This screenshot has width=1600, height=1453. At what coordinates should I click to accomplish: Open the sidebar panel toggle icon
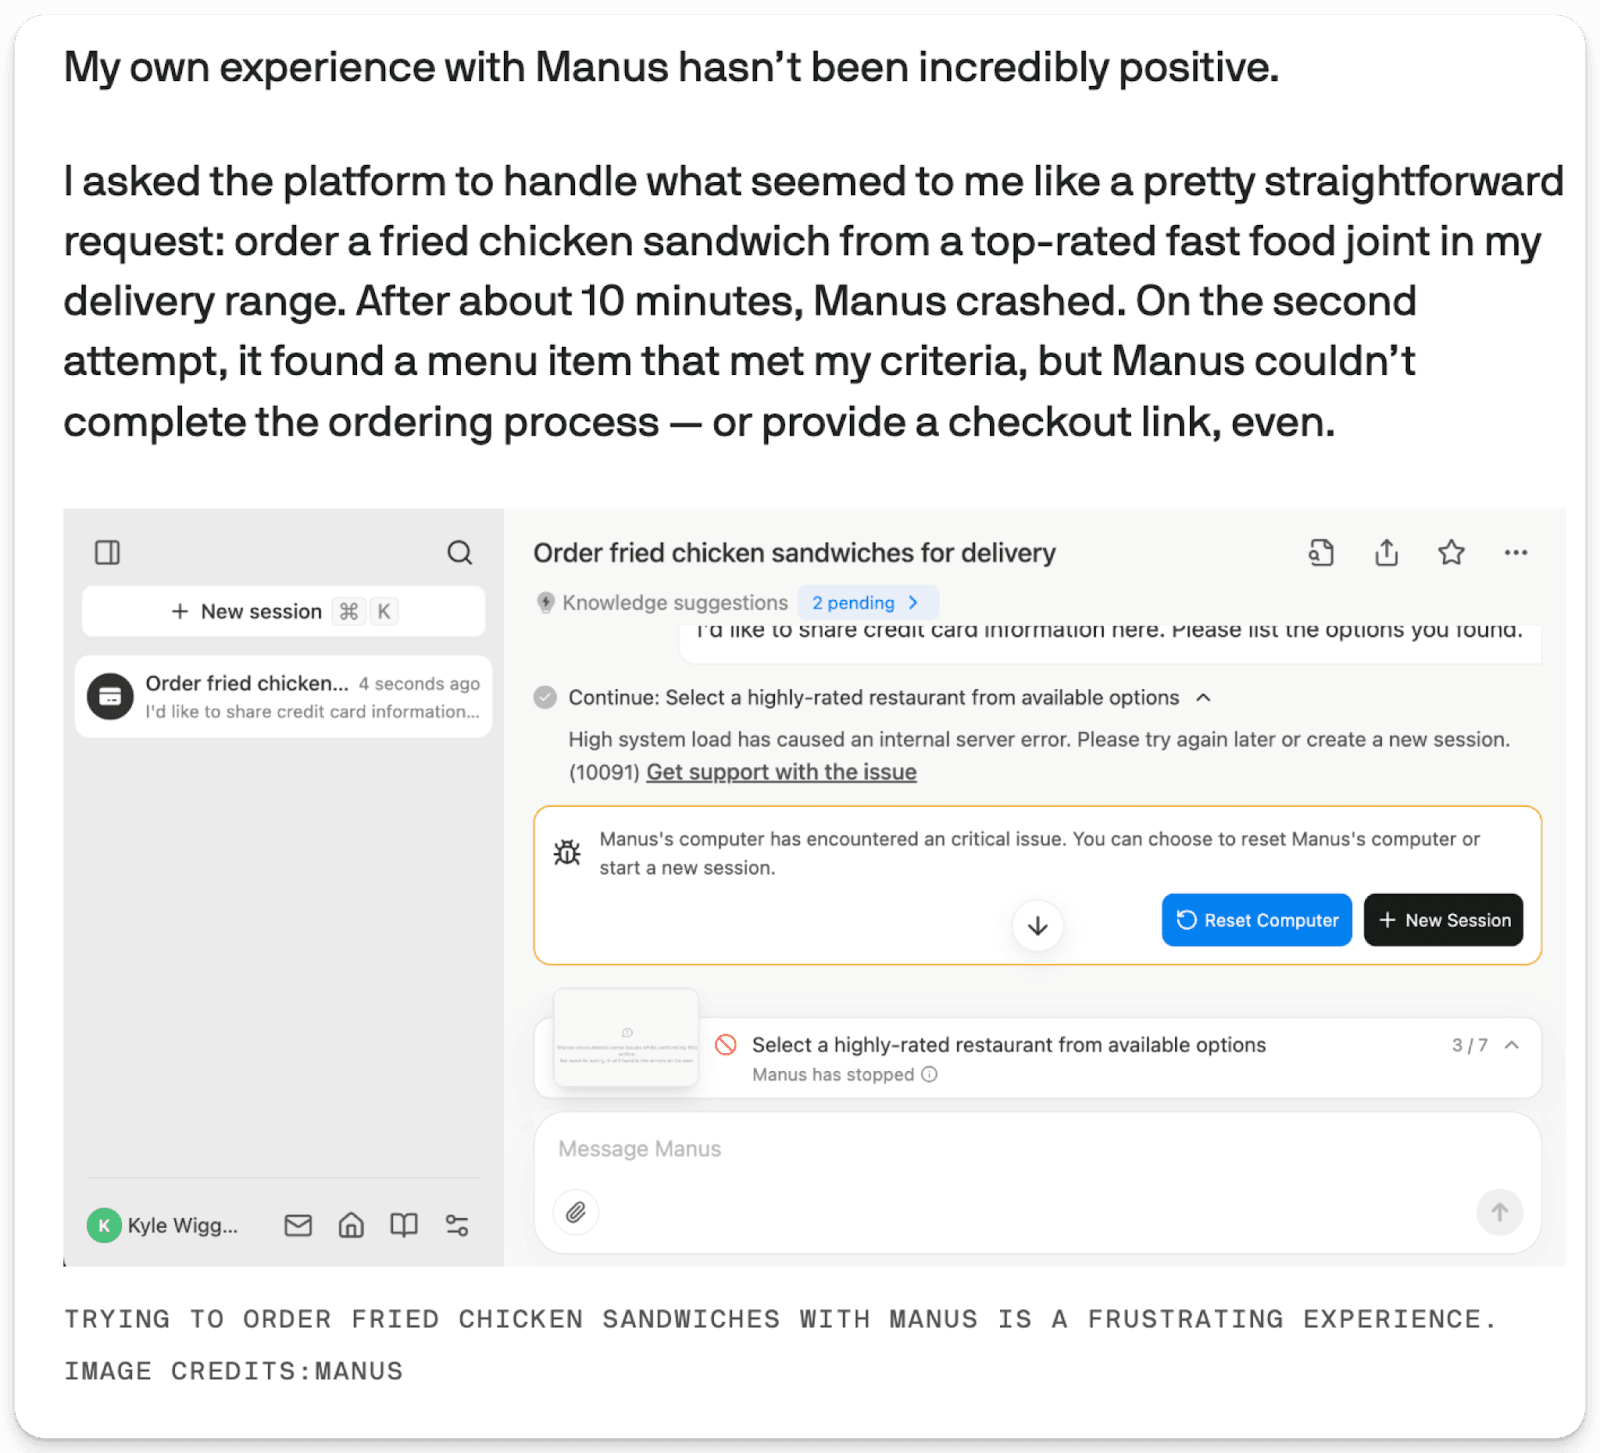[x=108, y=552]
